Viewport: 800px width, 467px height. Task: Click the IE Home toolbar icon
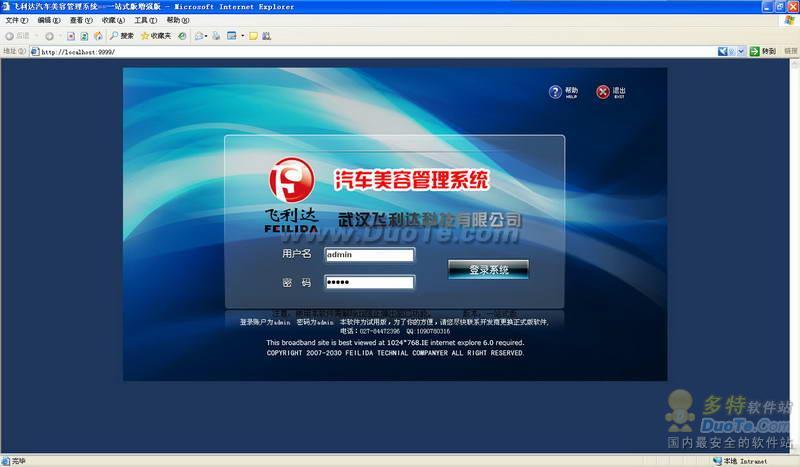pos(97,36)
